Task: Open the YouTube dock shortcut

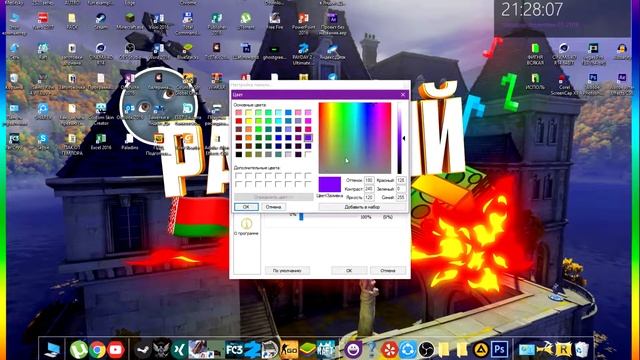Action: pyautogui.click(x=116, y=350)
